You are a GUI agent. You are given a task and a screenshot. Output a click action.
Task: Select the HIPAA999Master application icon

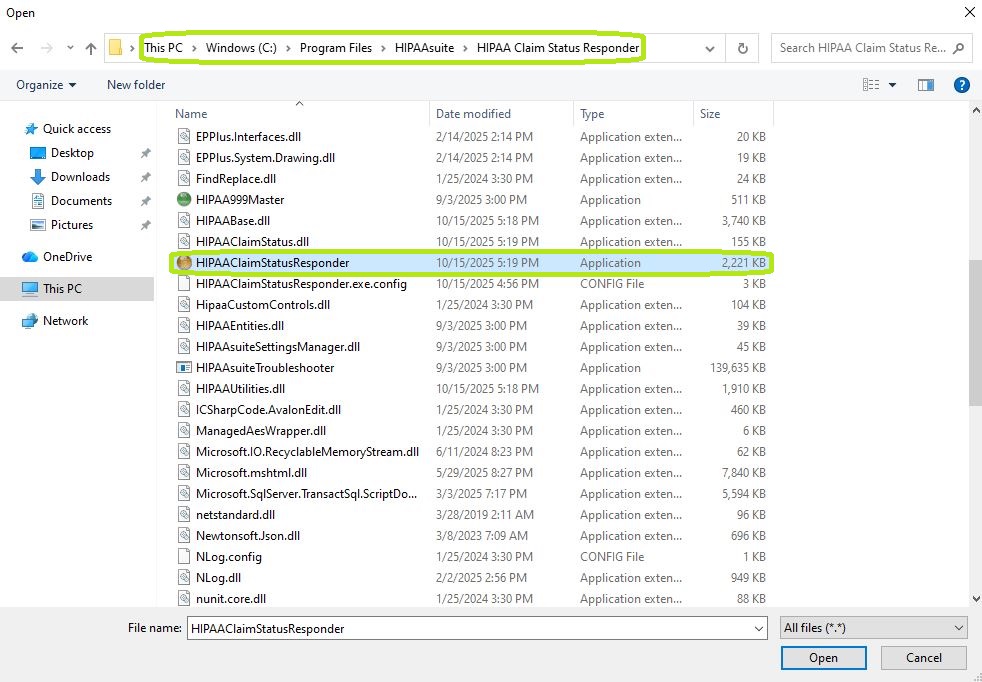(183, 200)
